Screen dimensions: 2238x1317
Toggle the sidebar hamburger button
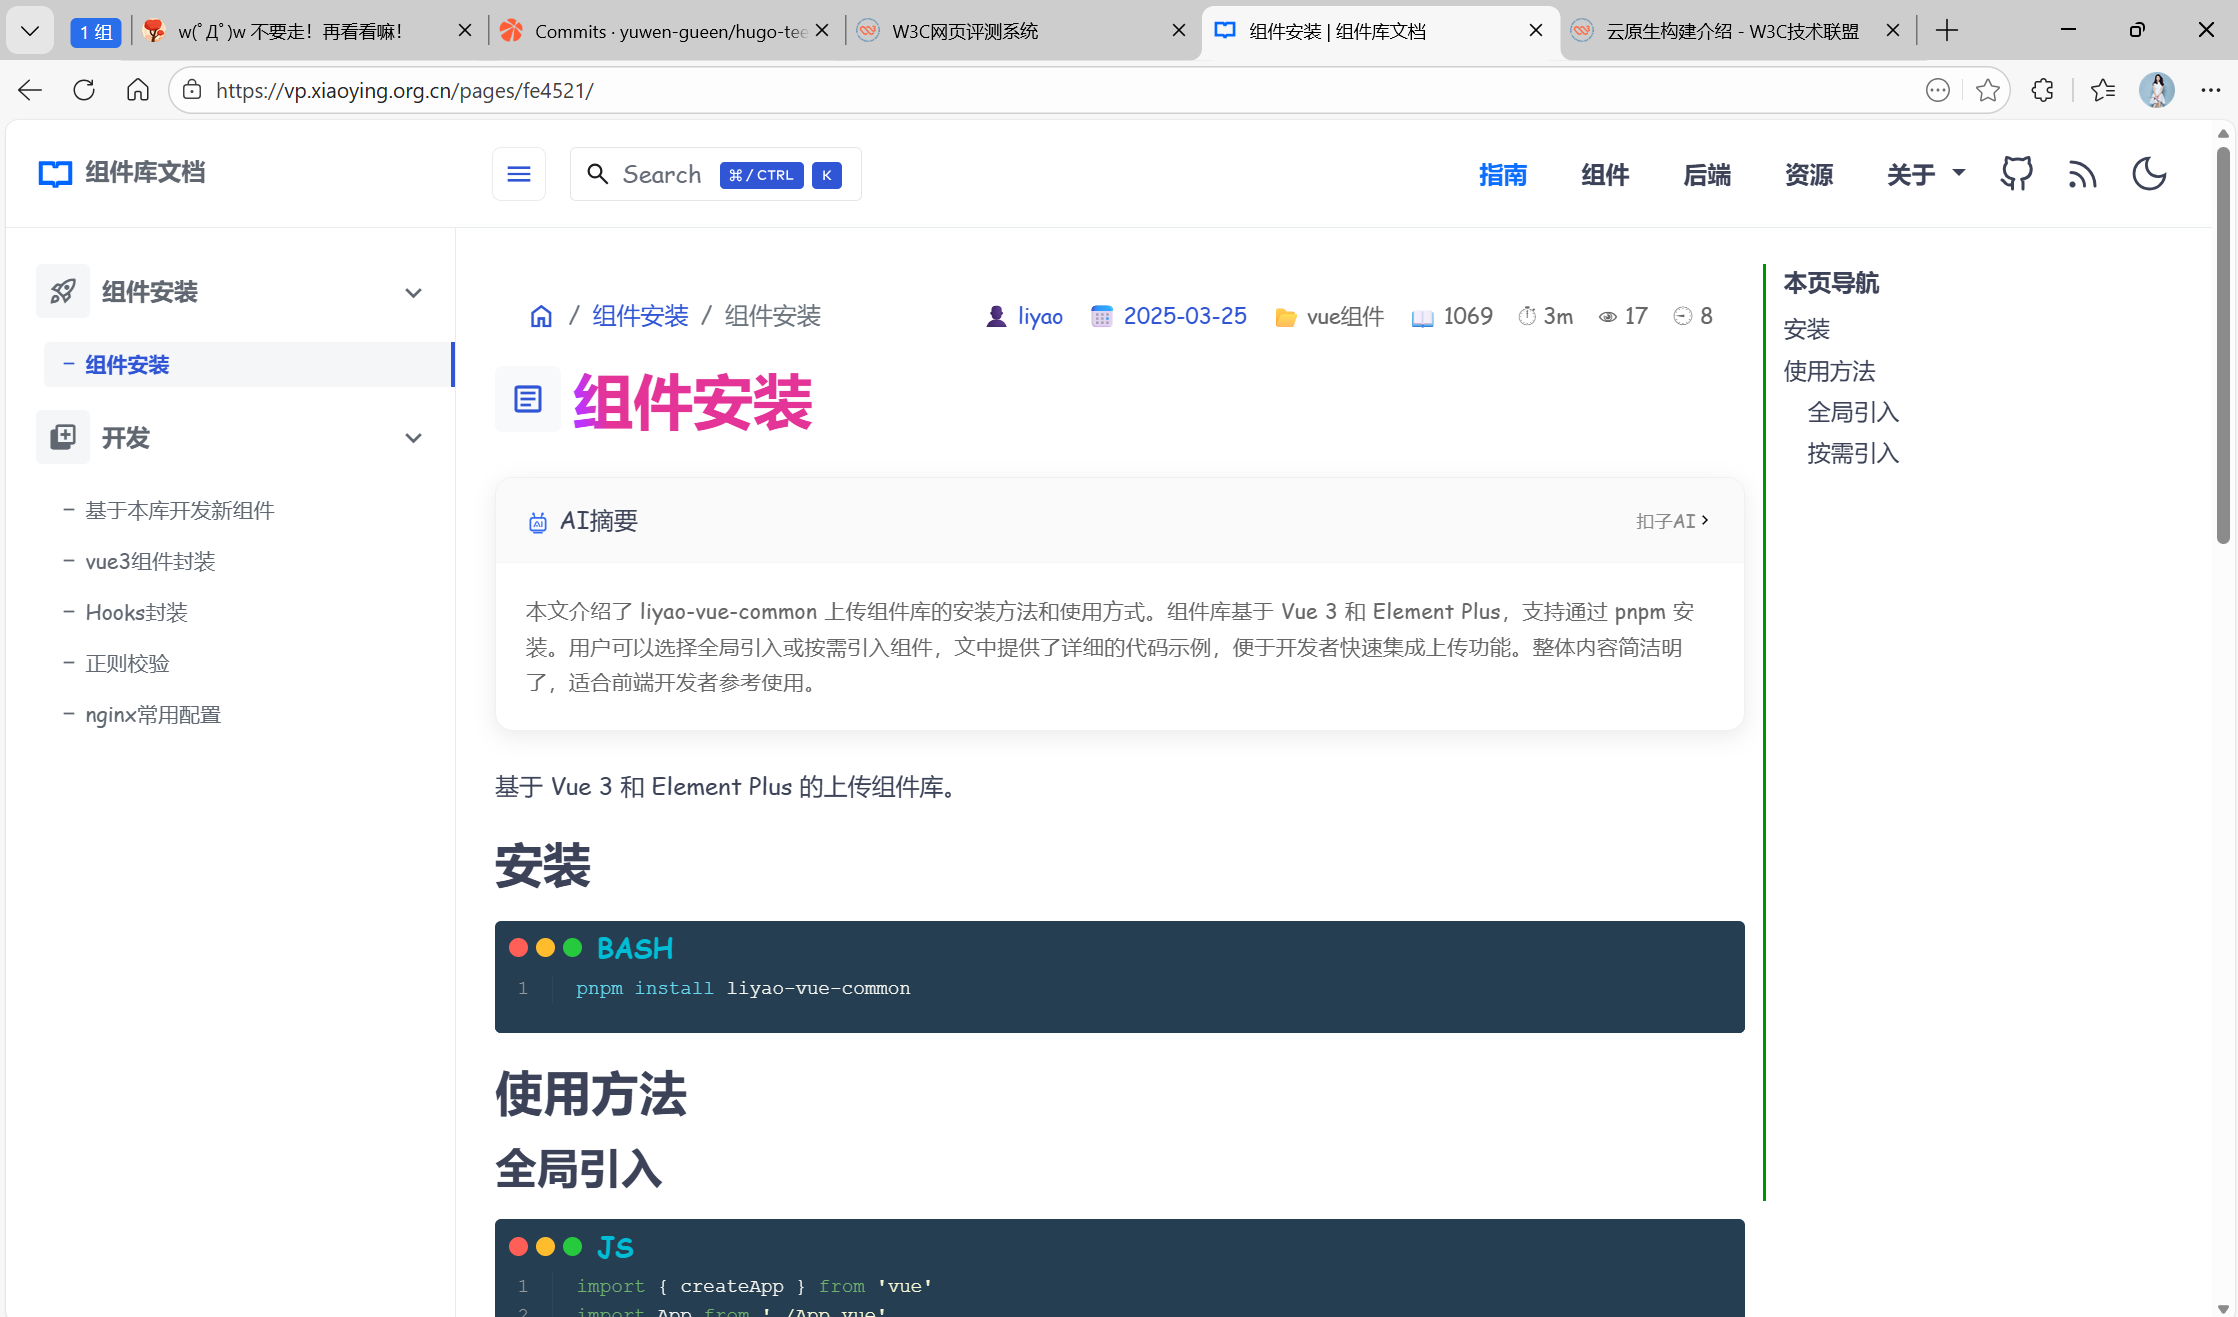pos(518,174)
